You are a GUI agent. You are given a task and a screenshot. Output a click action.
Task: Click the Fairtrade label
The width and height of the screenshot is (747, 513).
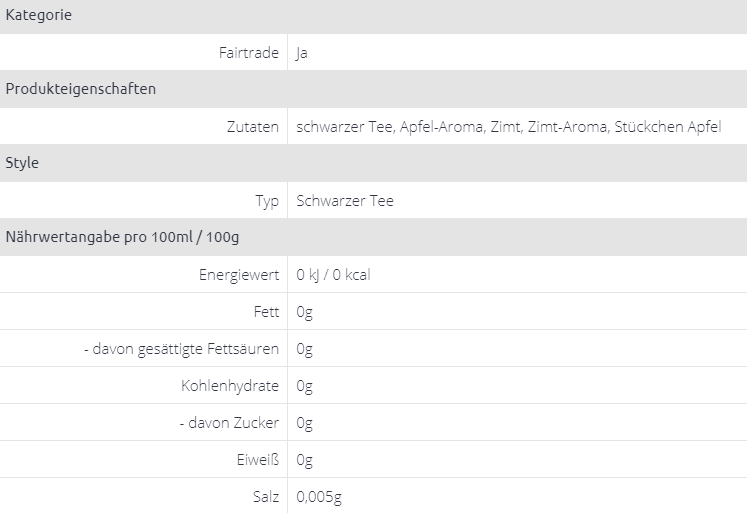pyautogui.click(x=248, y=53)
